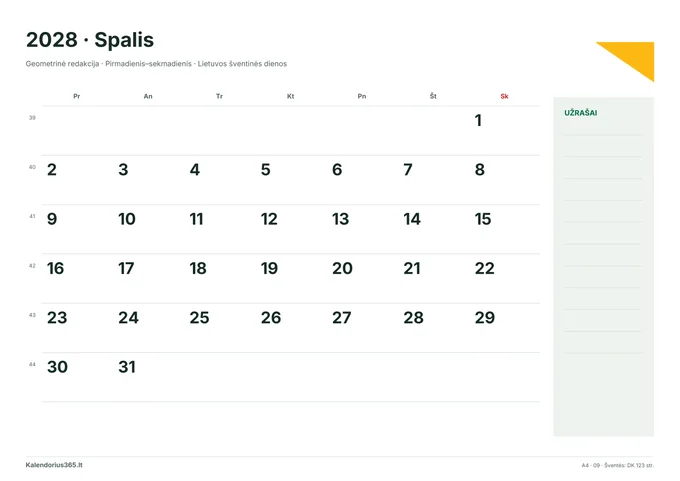Viewport: 680px width, 481px height.
Task: Select date 22 in Sunday column
Action: pyautogui.click(x=484, y=268)
